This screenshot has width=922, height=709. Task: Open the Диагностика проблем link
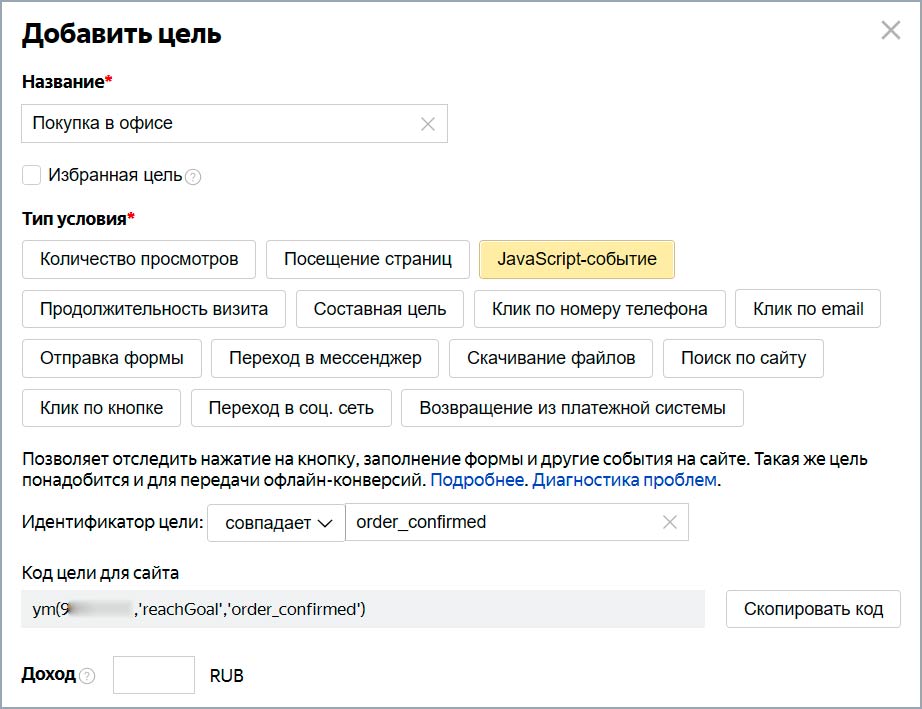[624, 480]
